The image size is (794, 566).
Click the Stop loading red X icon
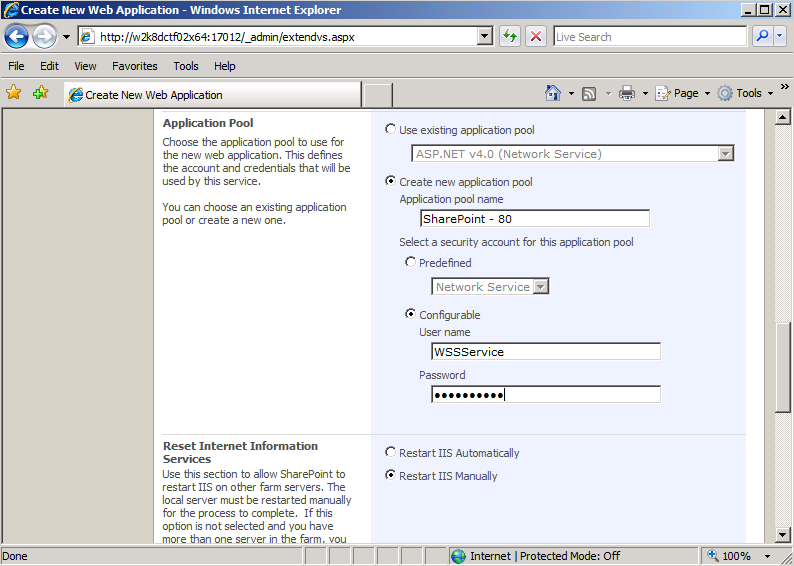(536, 36)
